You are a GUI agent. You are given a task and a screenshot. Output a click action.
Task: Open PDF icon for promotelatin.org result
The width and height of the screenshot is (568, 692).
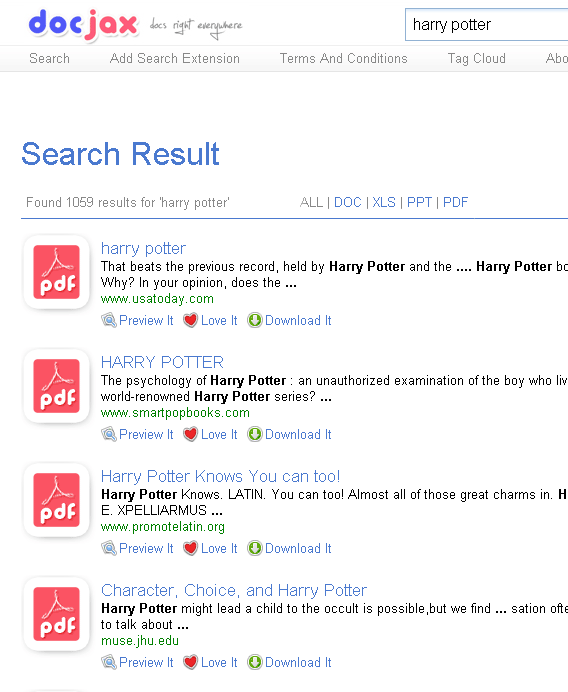56,500
